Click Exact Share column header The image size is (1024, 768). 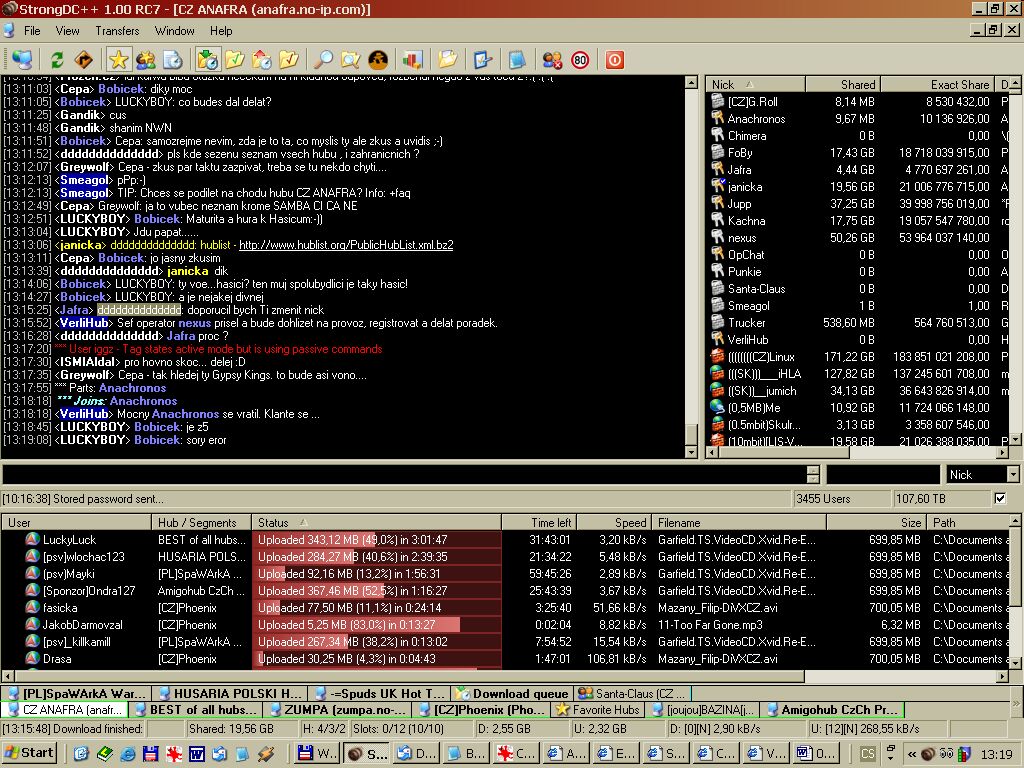coord(937,84)
